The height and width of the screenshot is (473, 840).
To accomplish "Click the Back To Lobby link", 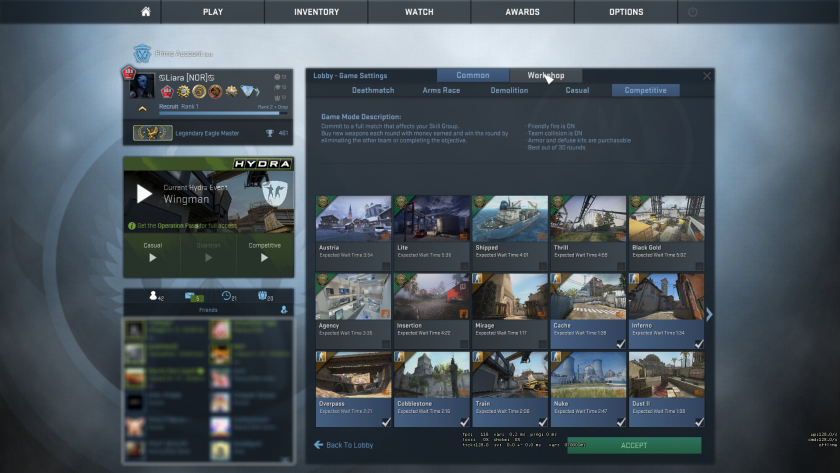I will (x=349, y=445).
